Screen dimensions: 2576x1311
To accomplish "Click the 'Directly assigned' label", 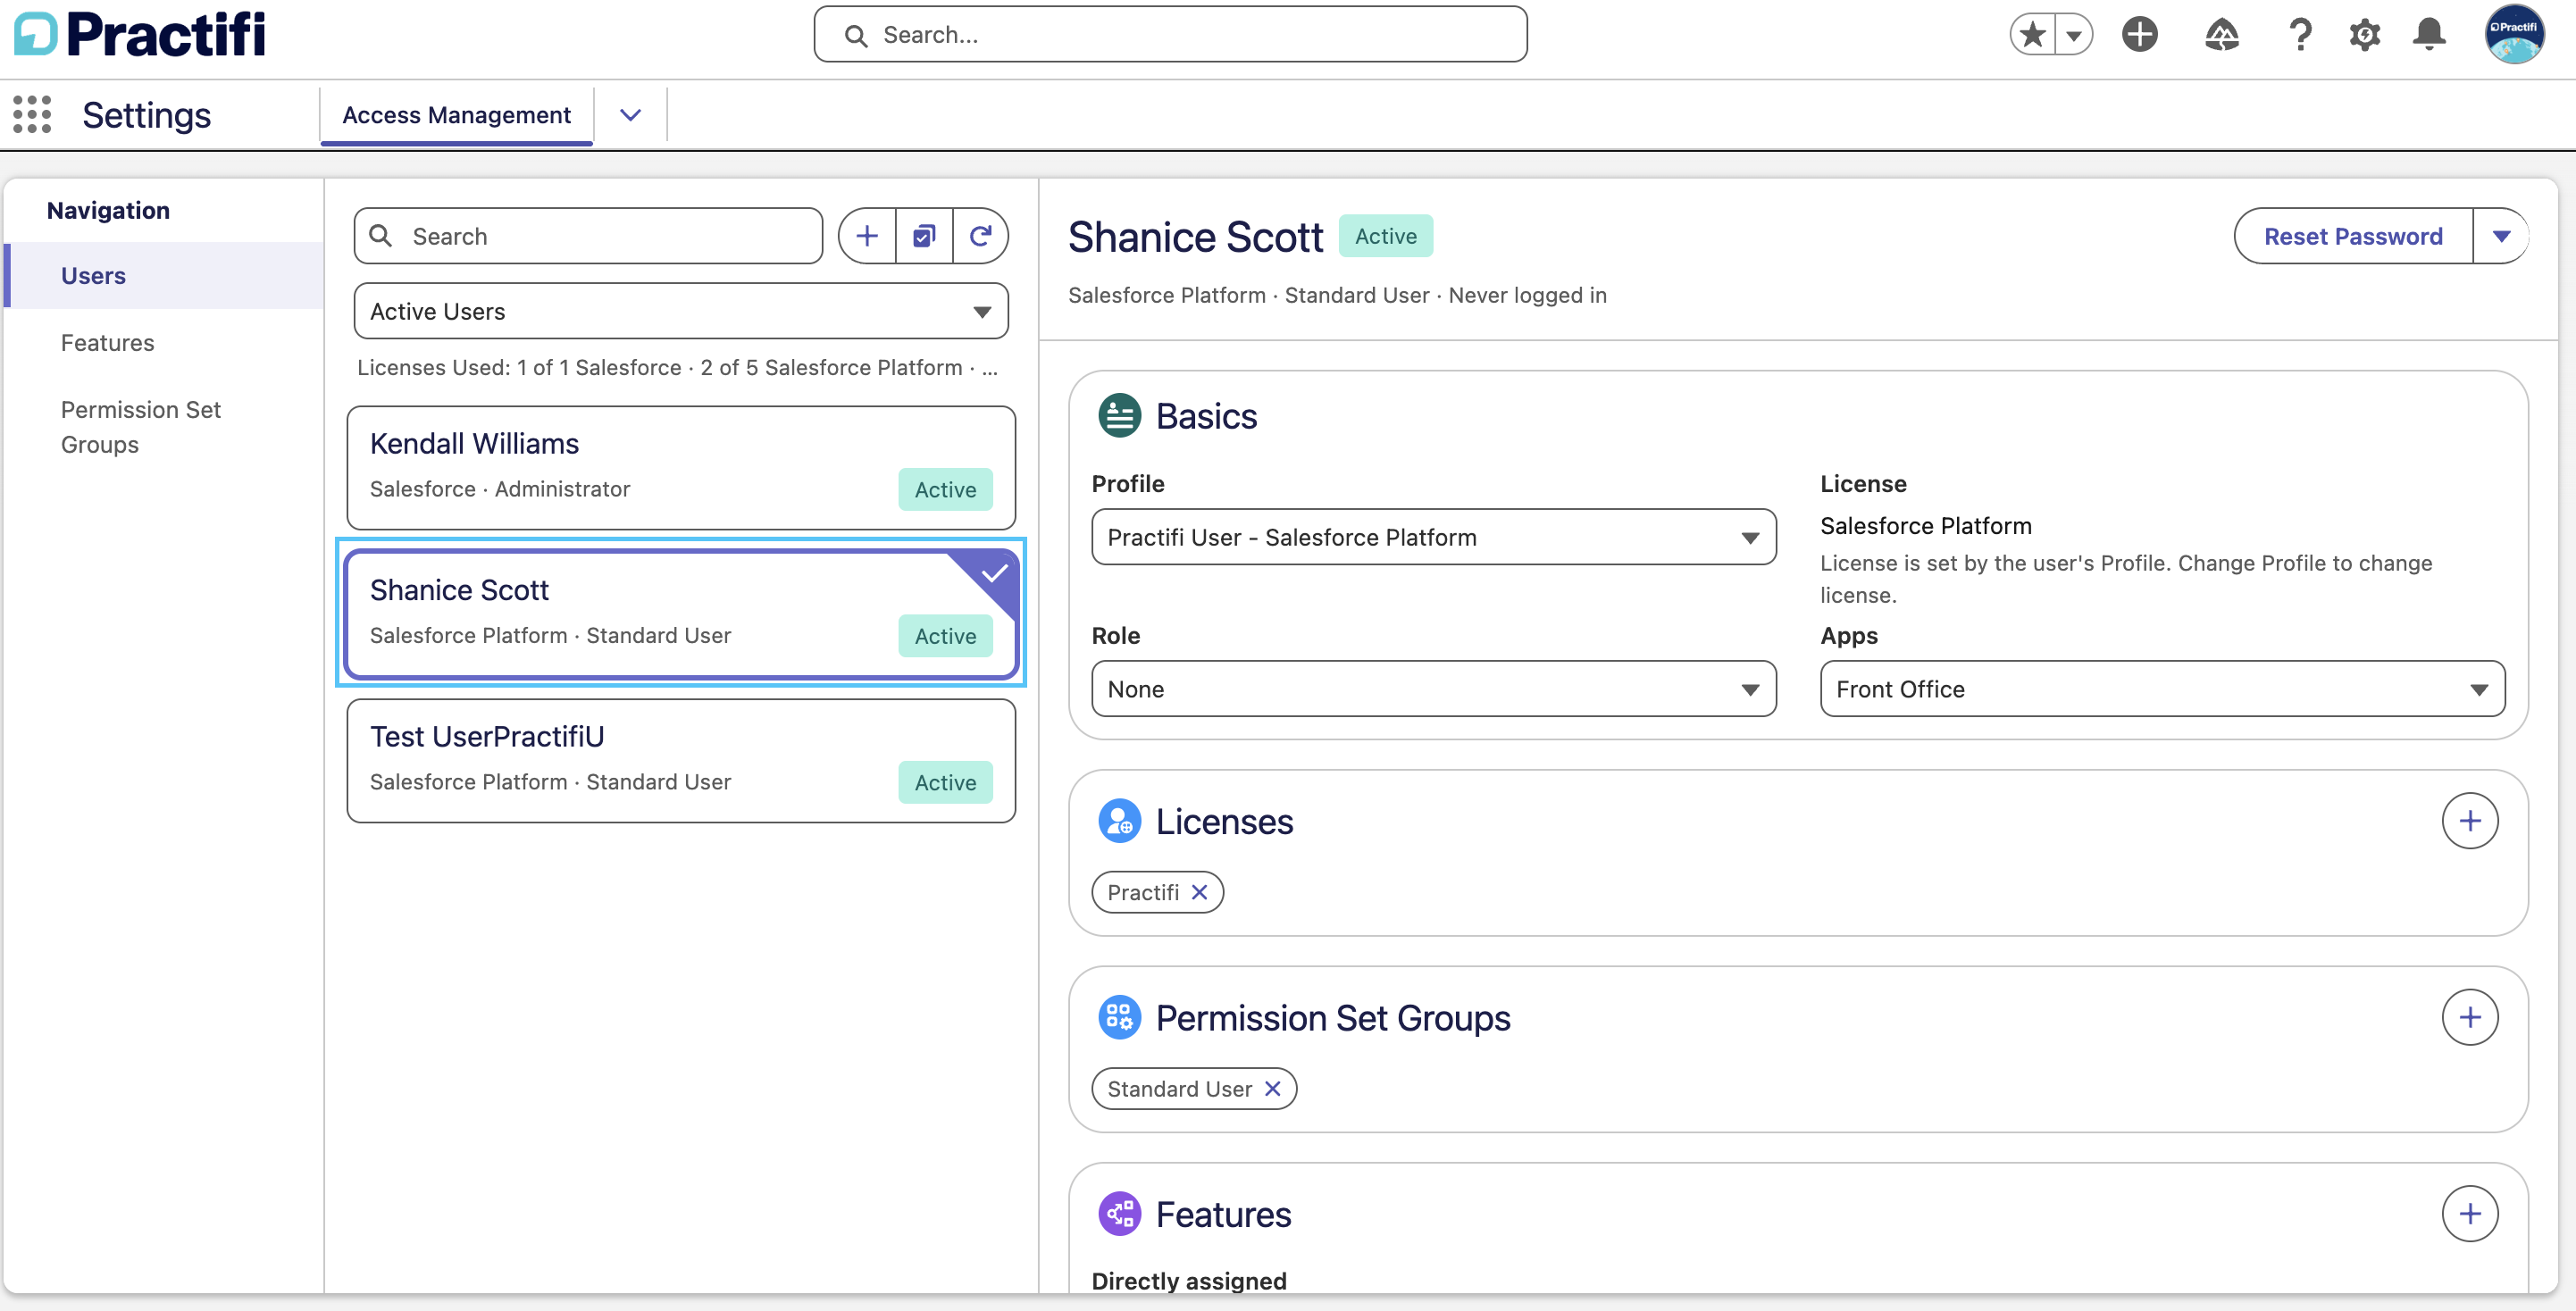I will coord(1189,1281).
